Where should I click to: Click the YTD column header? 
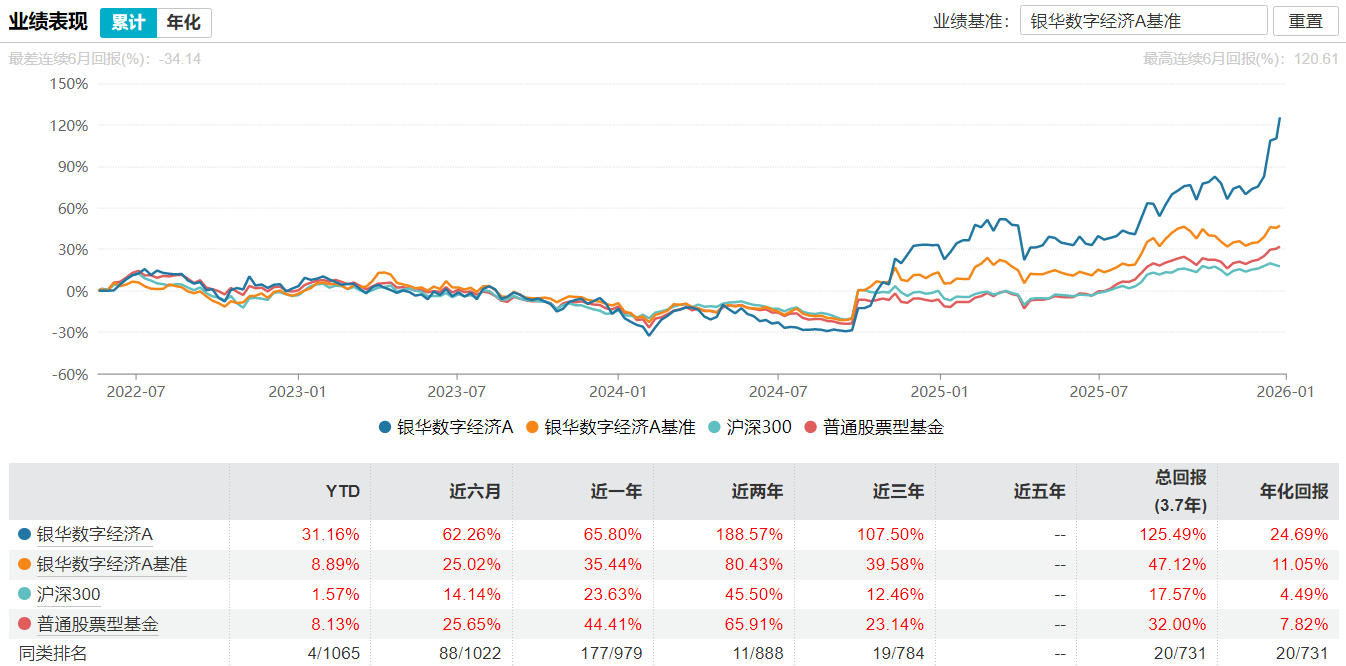pos(342,491)
